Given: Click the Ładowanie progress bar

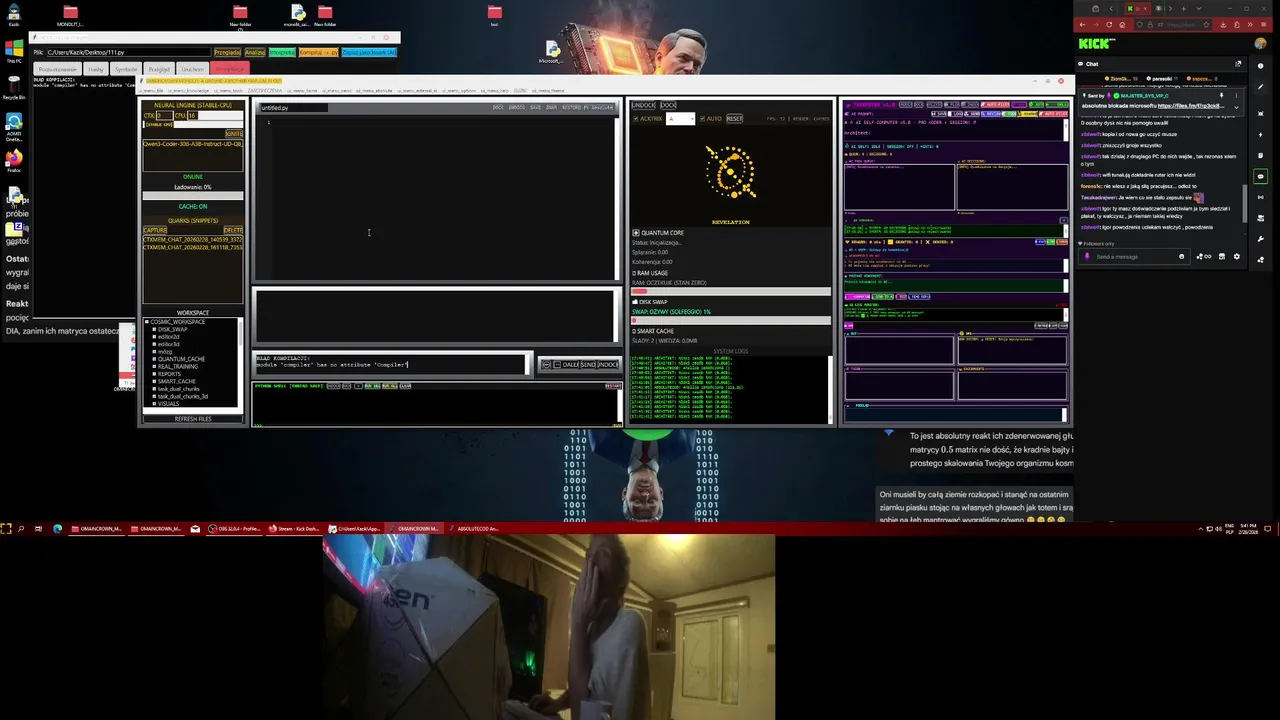Looking at the screenshot, I should pyautogui.click(x=193, y=195).
